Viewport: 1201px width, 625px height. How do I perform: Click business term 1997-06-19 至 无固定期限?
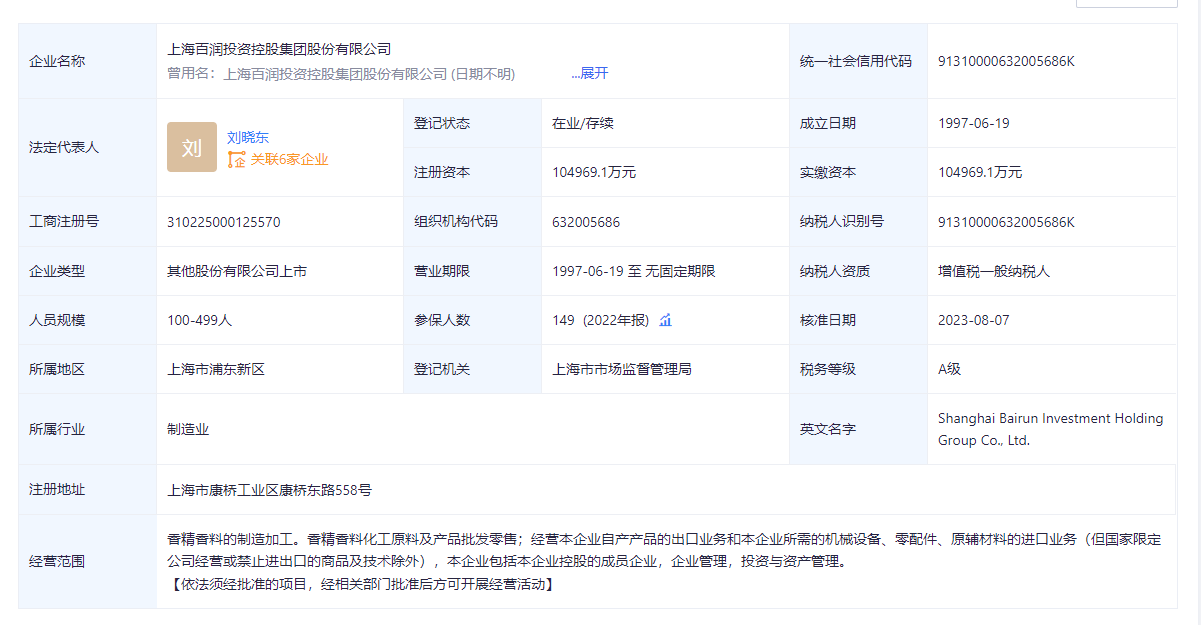coord(634,271)
